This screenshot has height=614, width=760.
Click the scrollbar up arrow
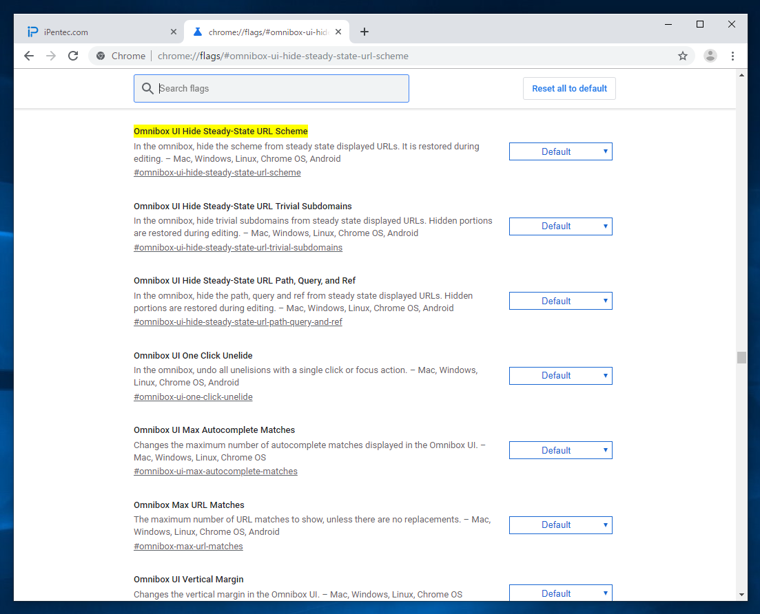coord(741,75)
